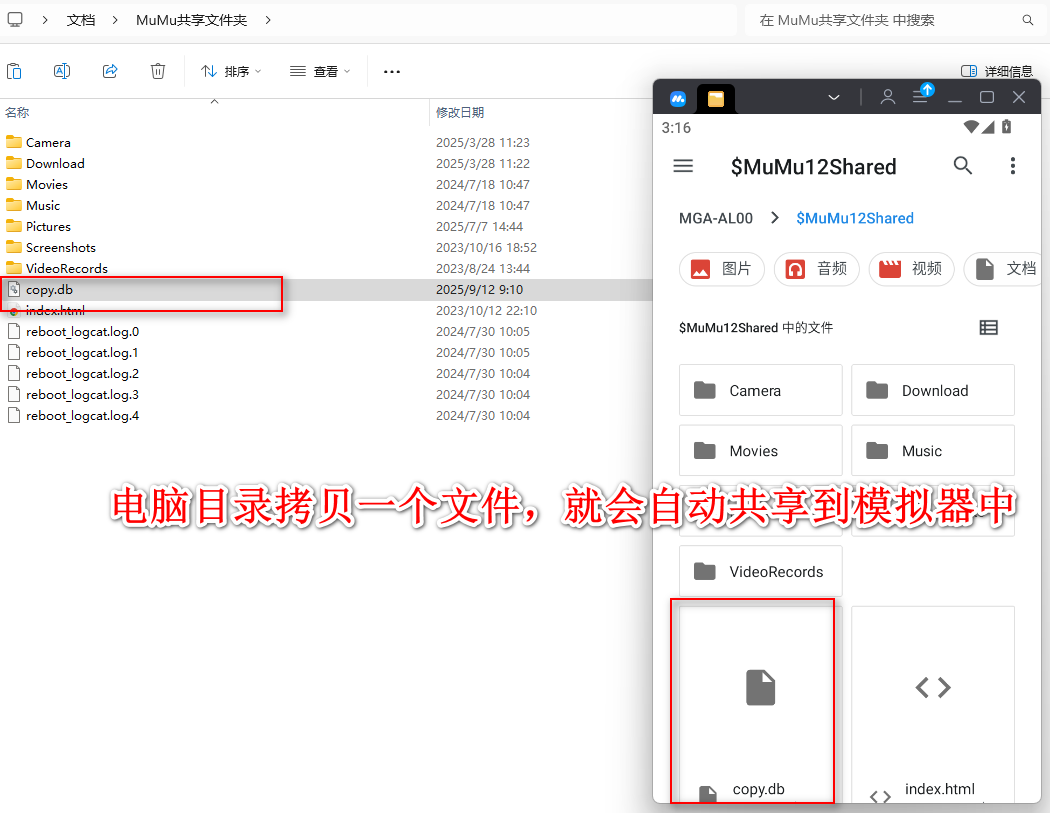Click the delete trash icon in Explorer

click(x=158, y=71)
